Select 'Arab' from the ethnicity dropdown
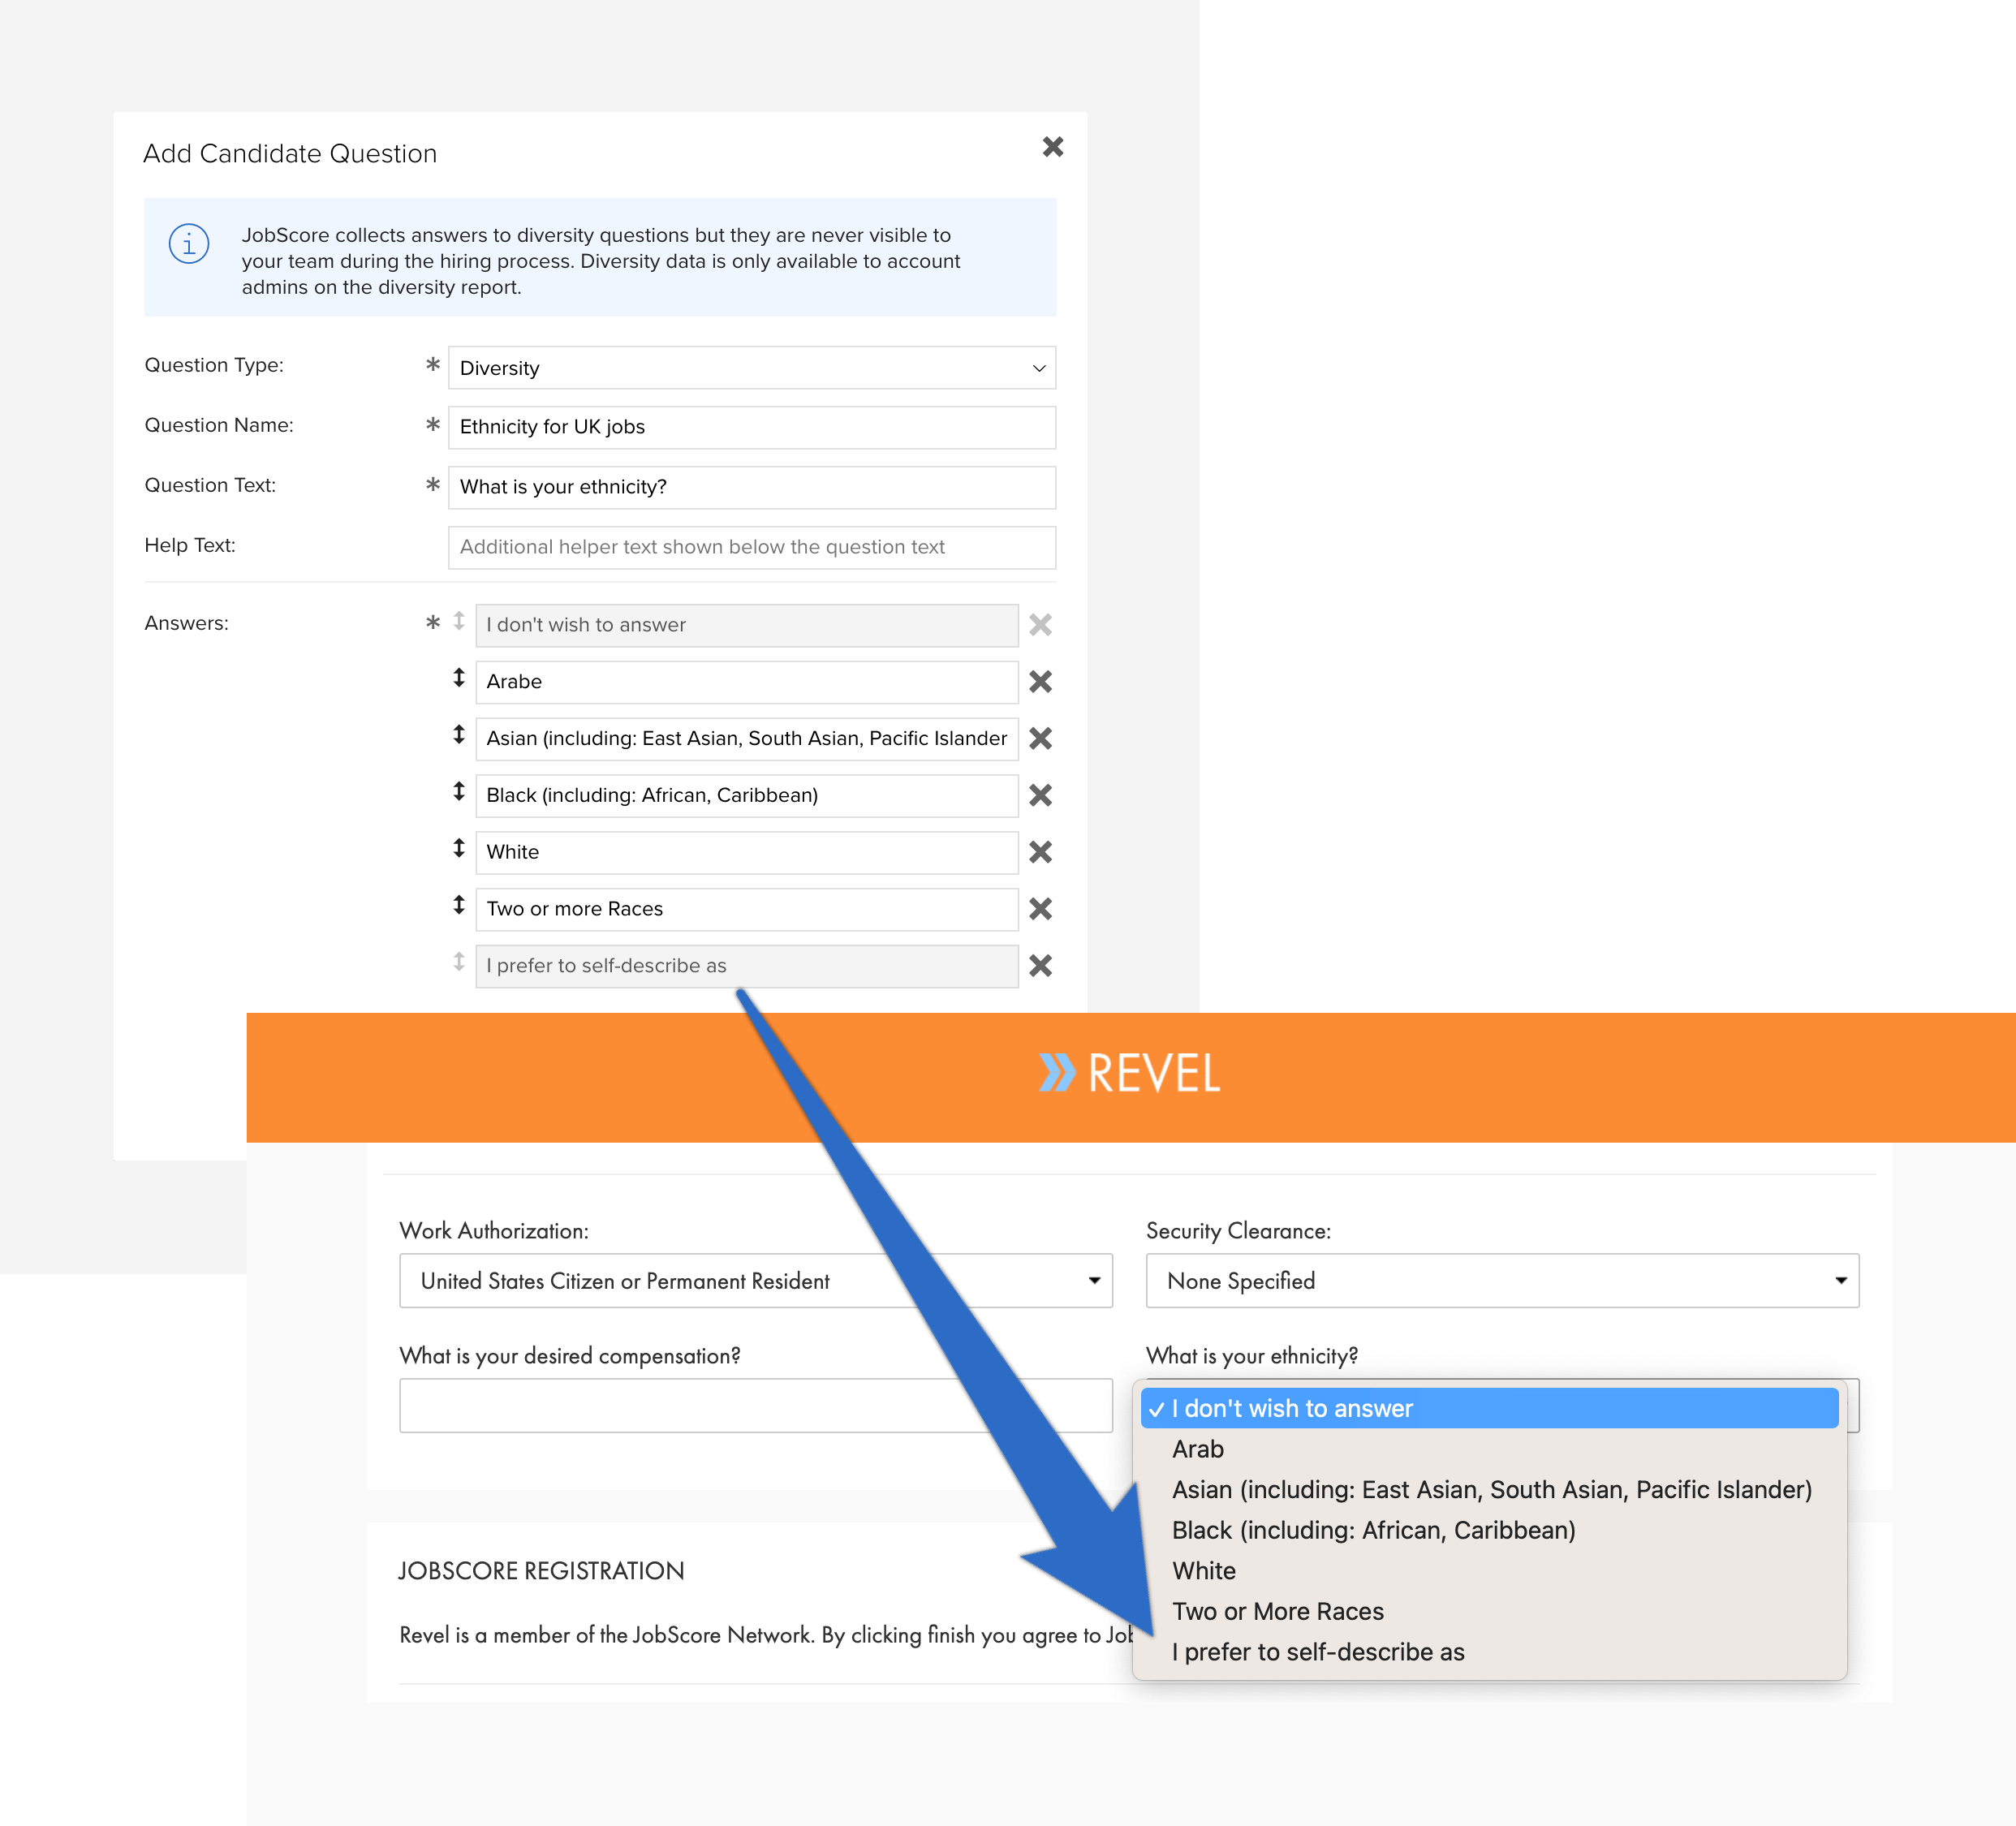 1200,1449
